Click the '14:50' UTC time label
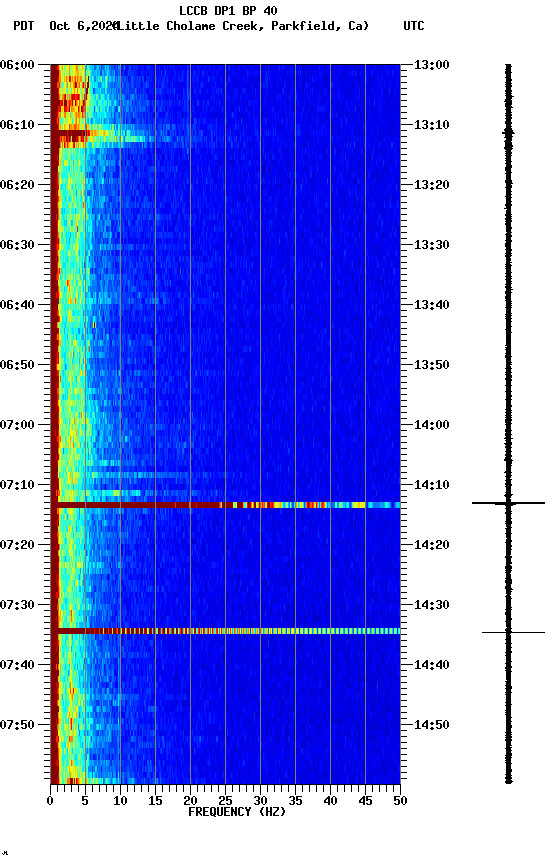The width and height of the screenshot is (552, 864). 432,726
